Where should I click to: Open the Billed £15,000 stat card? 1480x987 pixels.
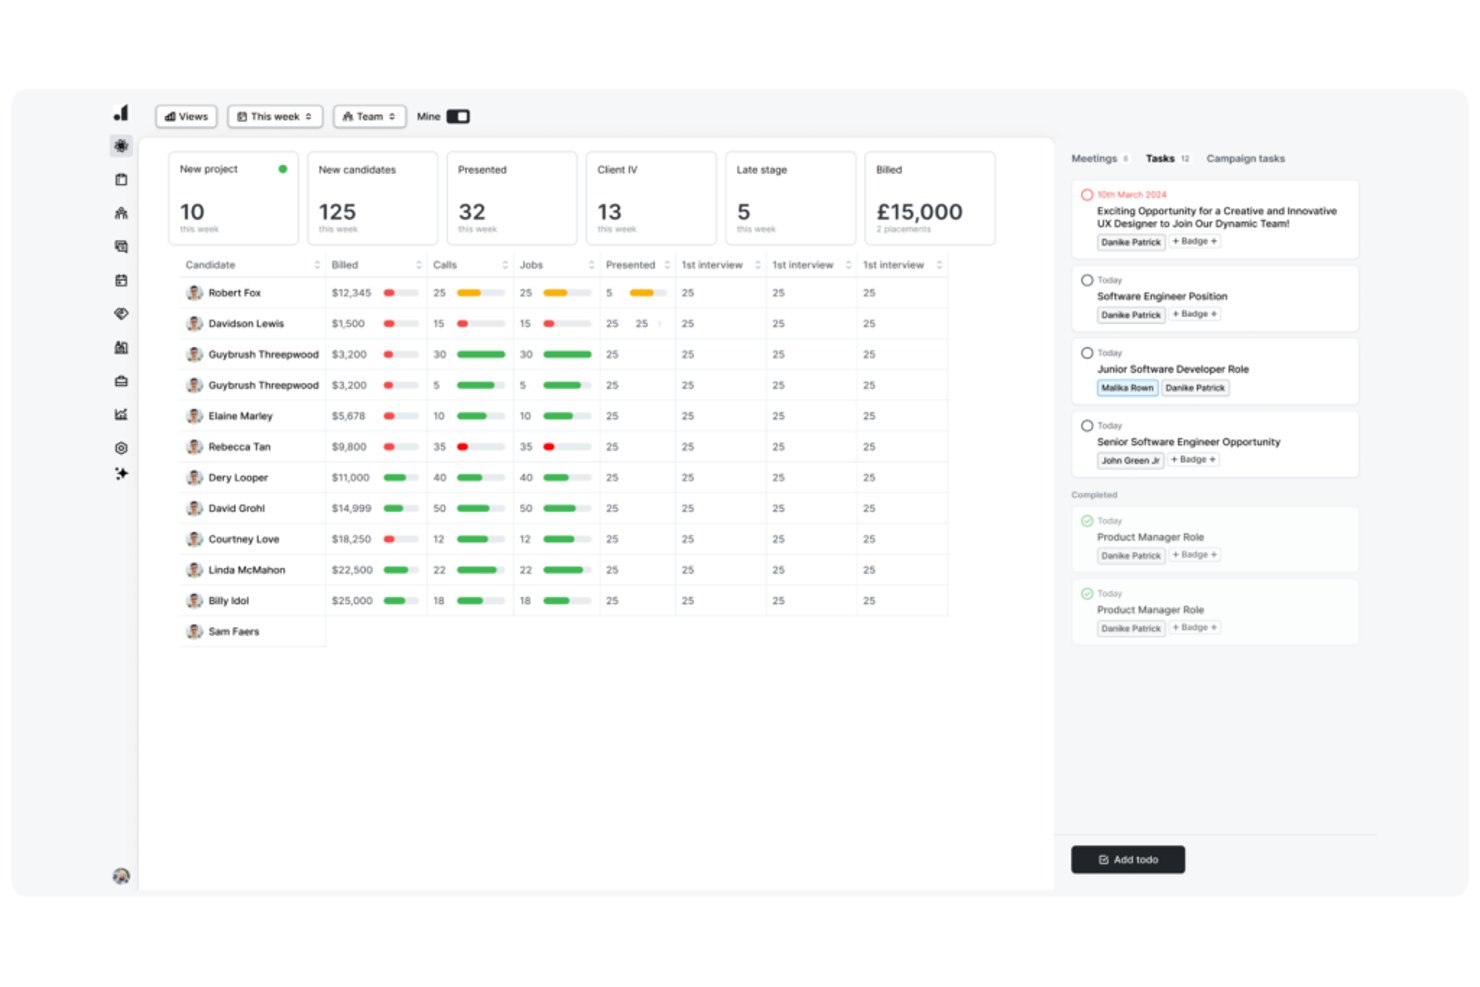929,198
